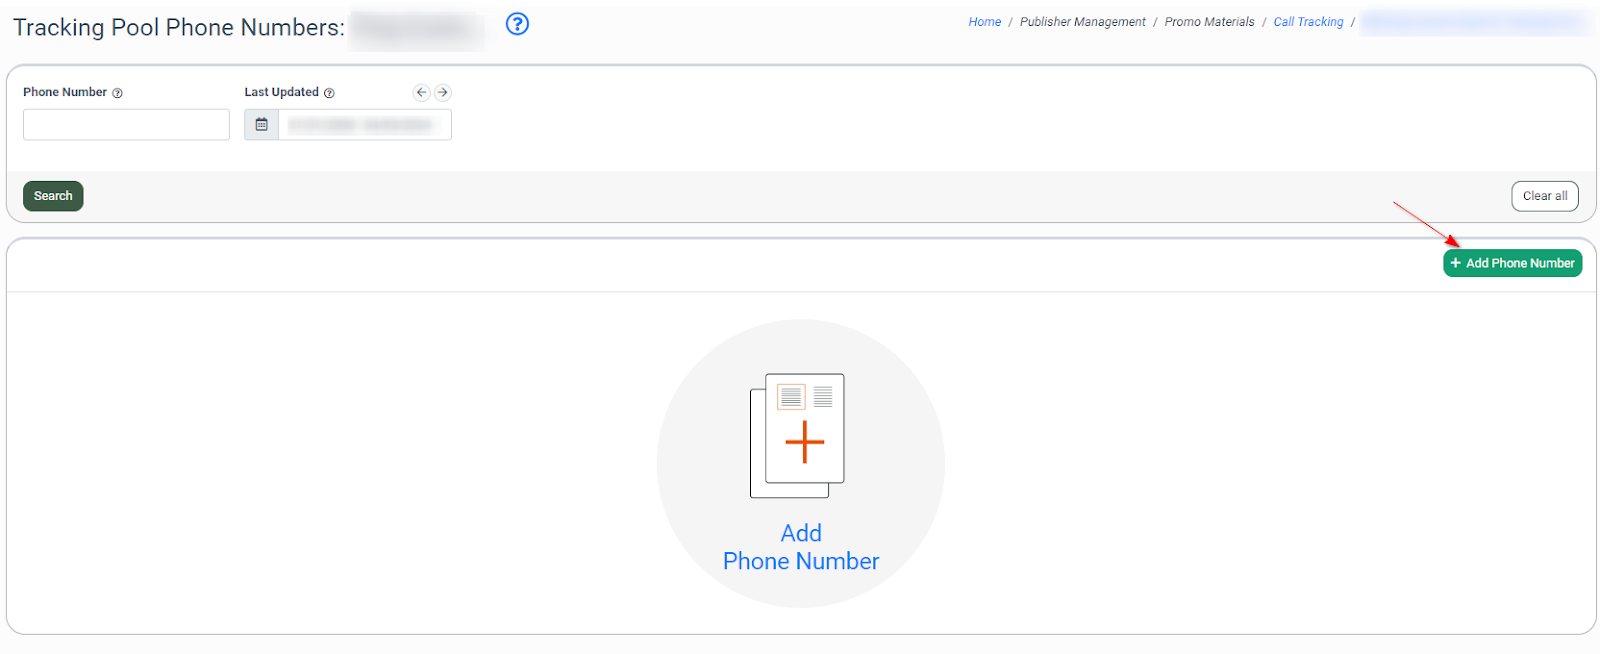This screenshot has width=1600, height=654.
Task: Click the document plus illustration icon
Action: coord(798,435)
